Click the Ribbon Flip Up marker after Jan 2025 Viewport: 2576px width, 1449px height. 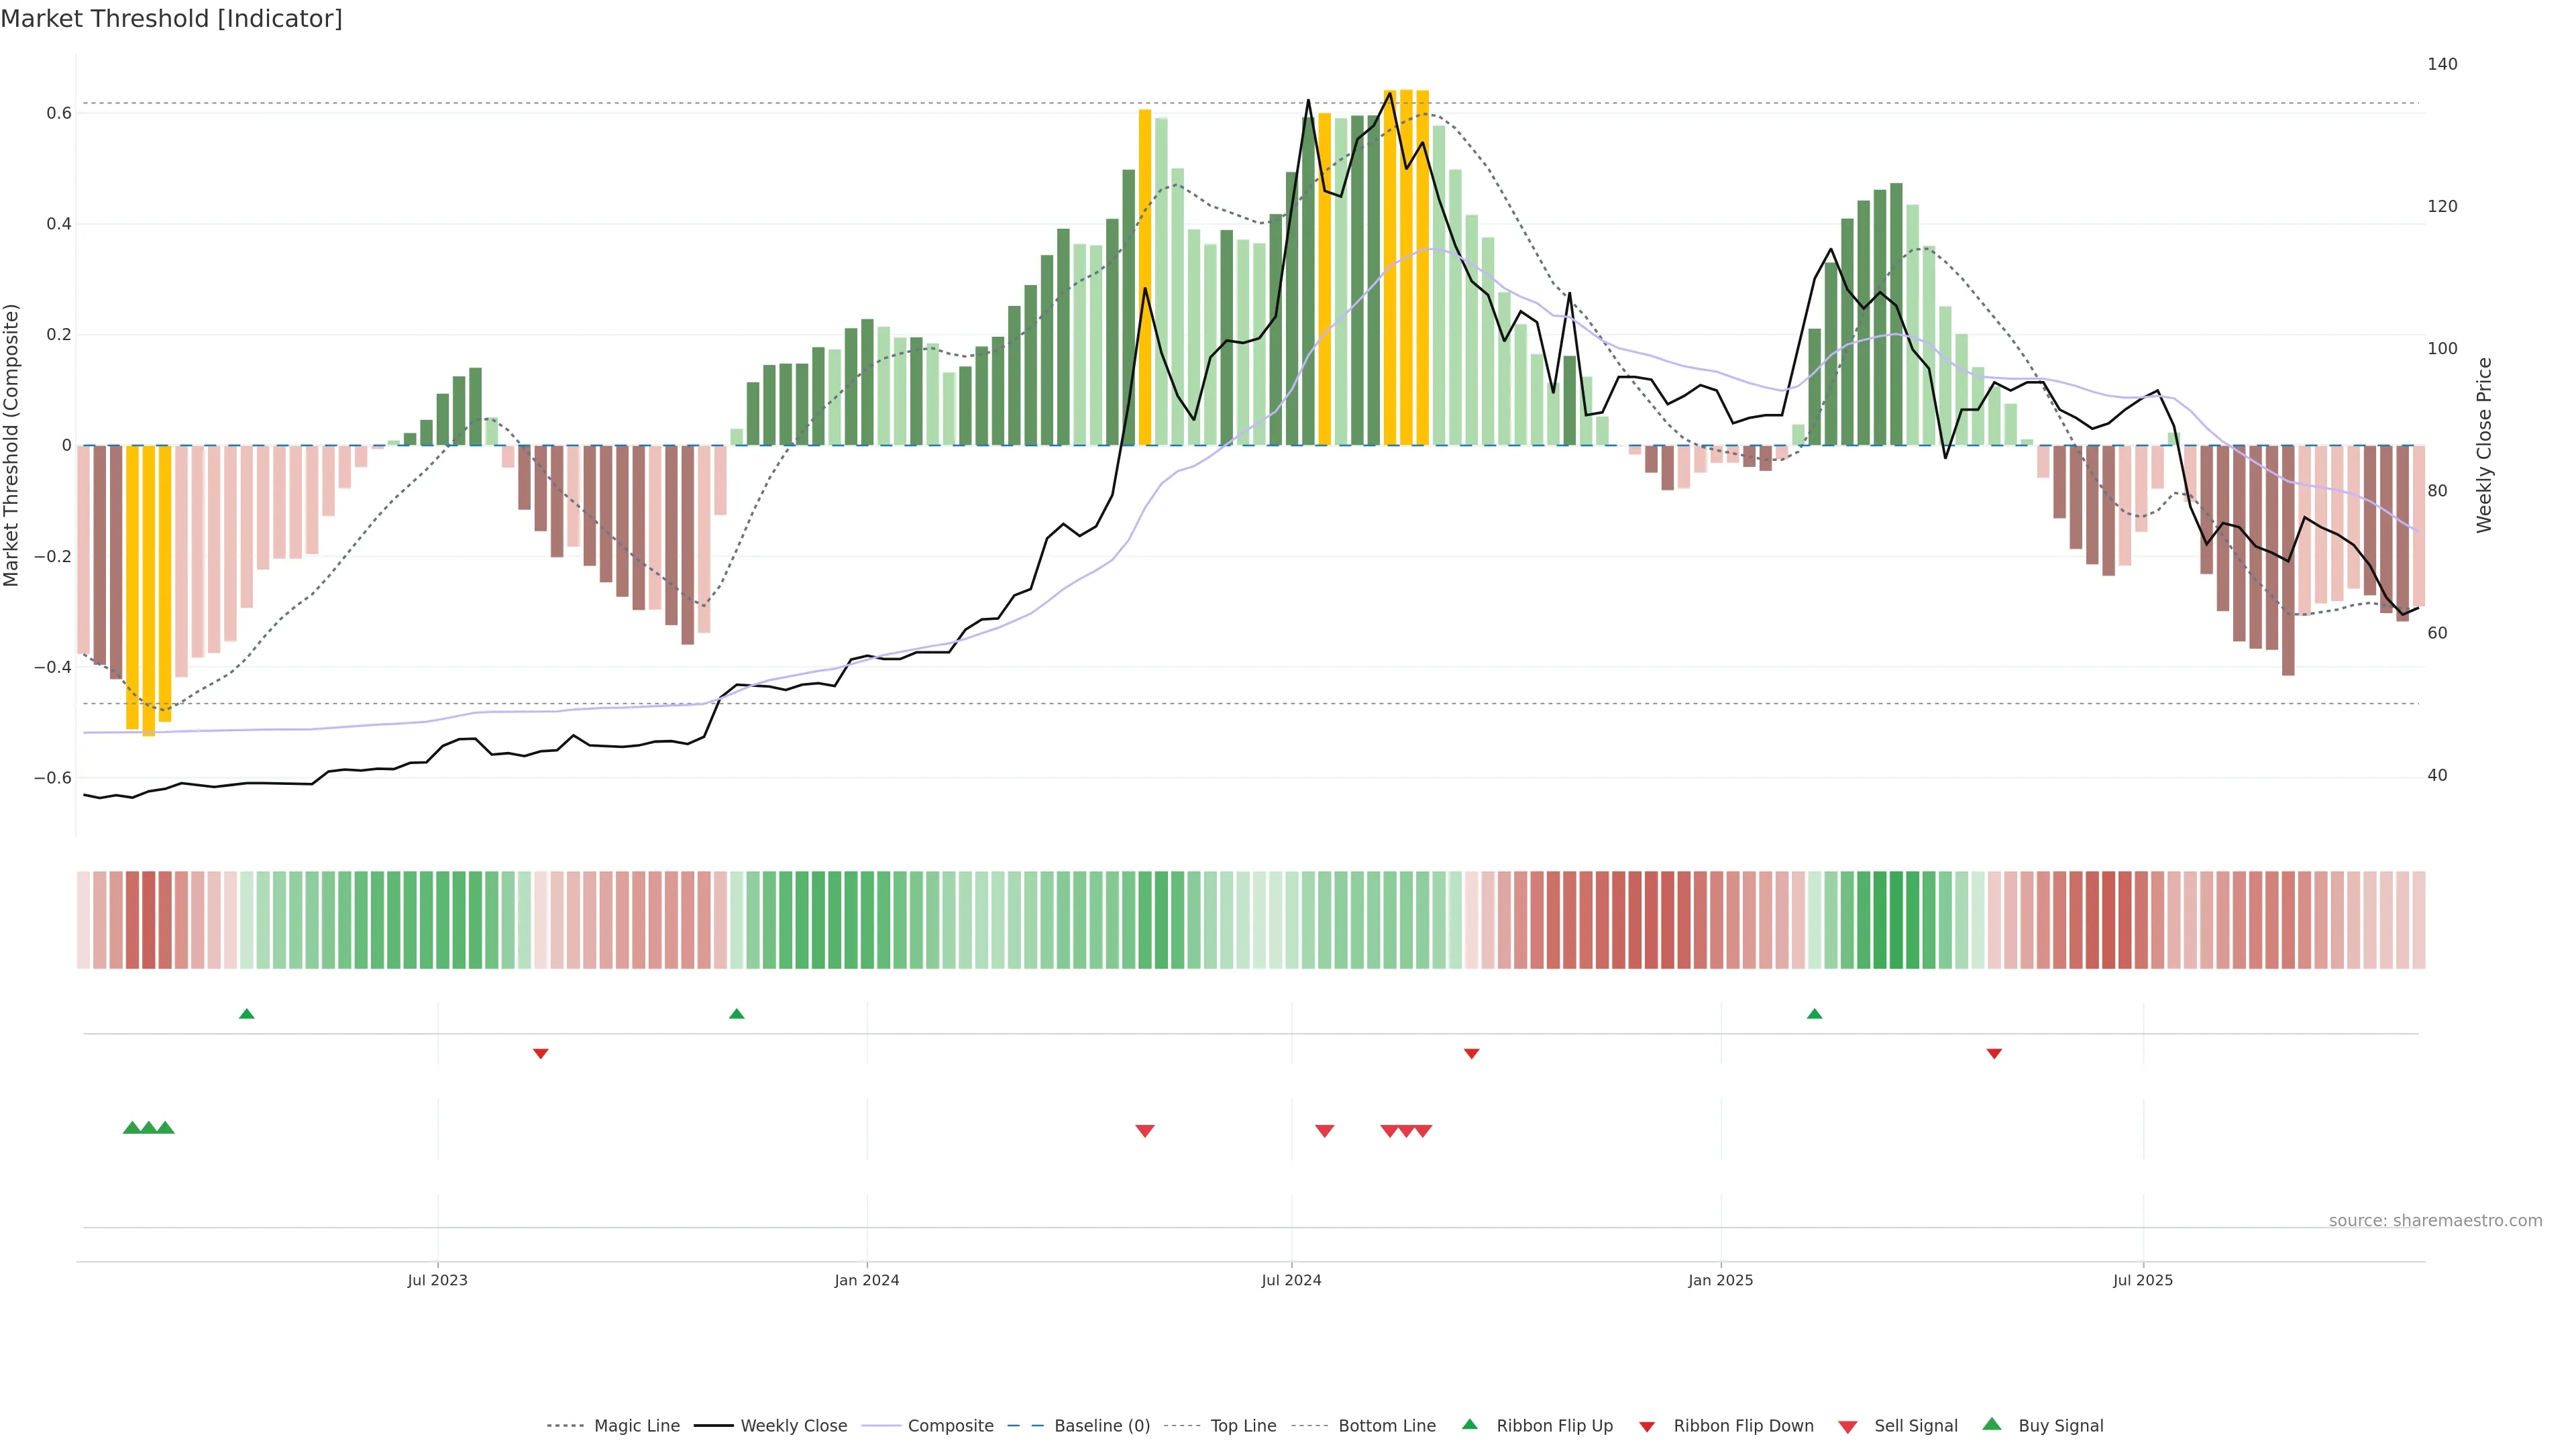point(1814,1014)
